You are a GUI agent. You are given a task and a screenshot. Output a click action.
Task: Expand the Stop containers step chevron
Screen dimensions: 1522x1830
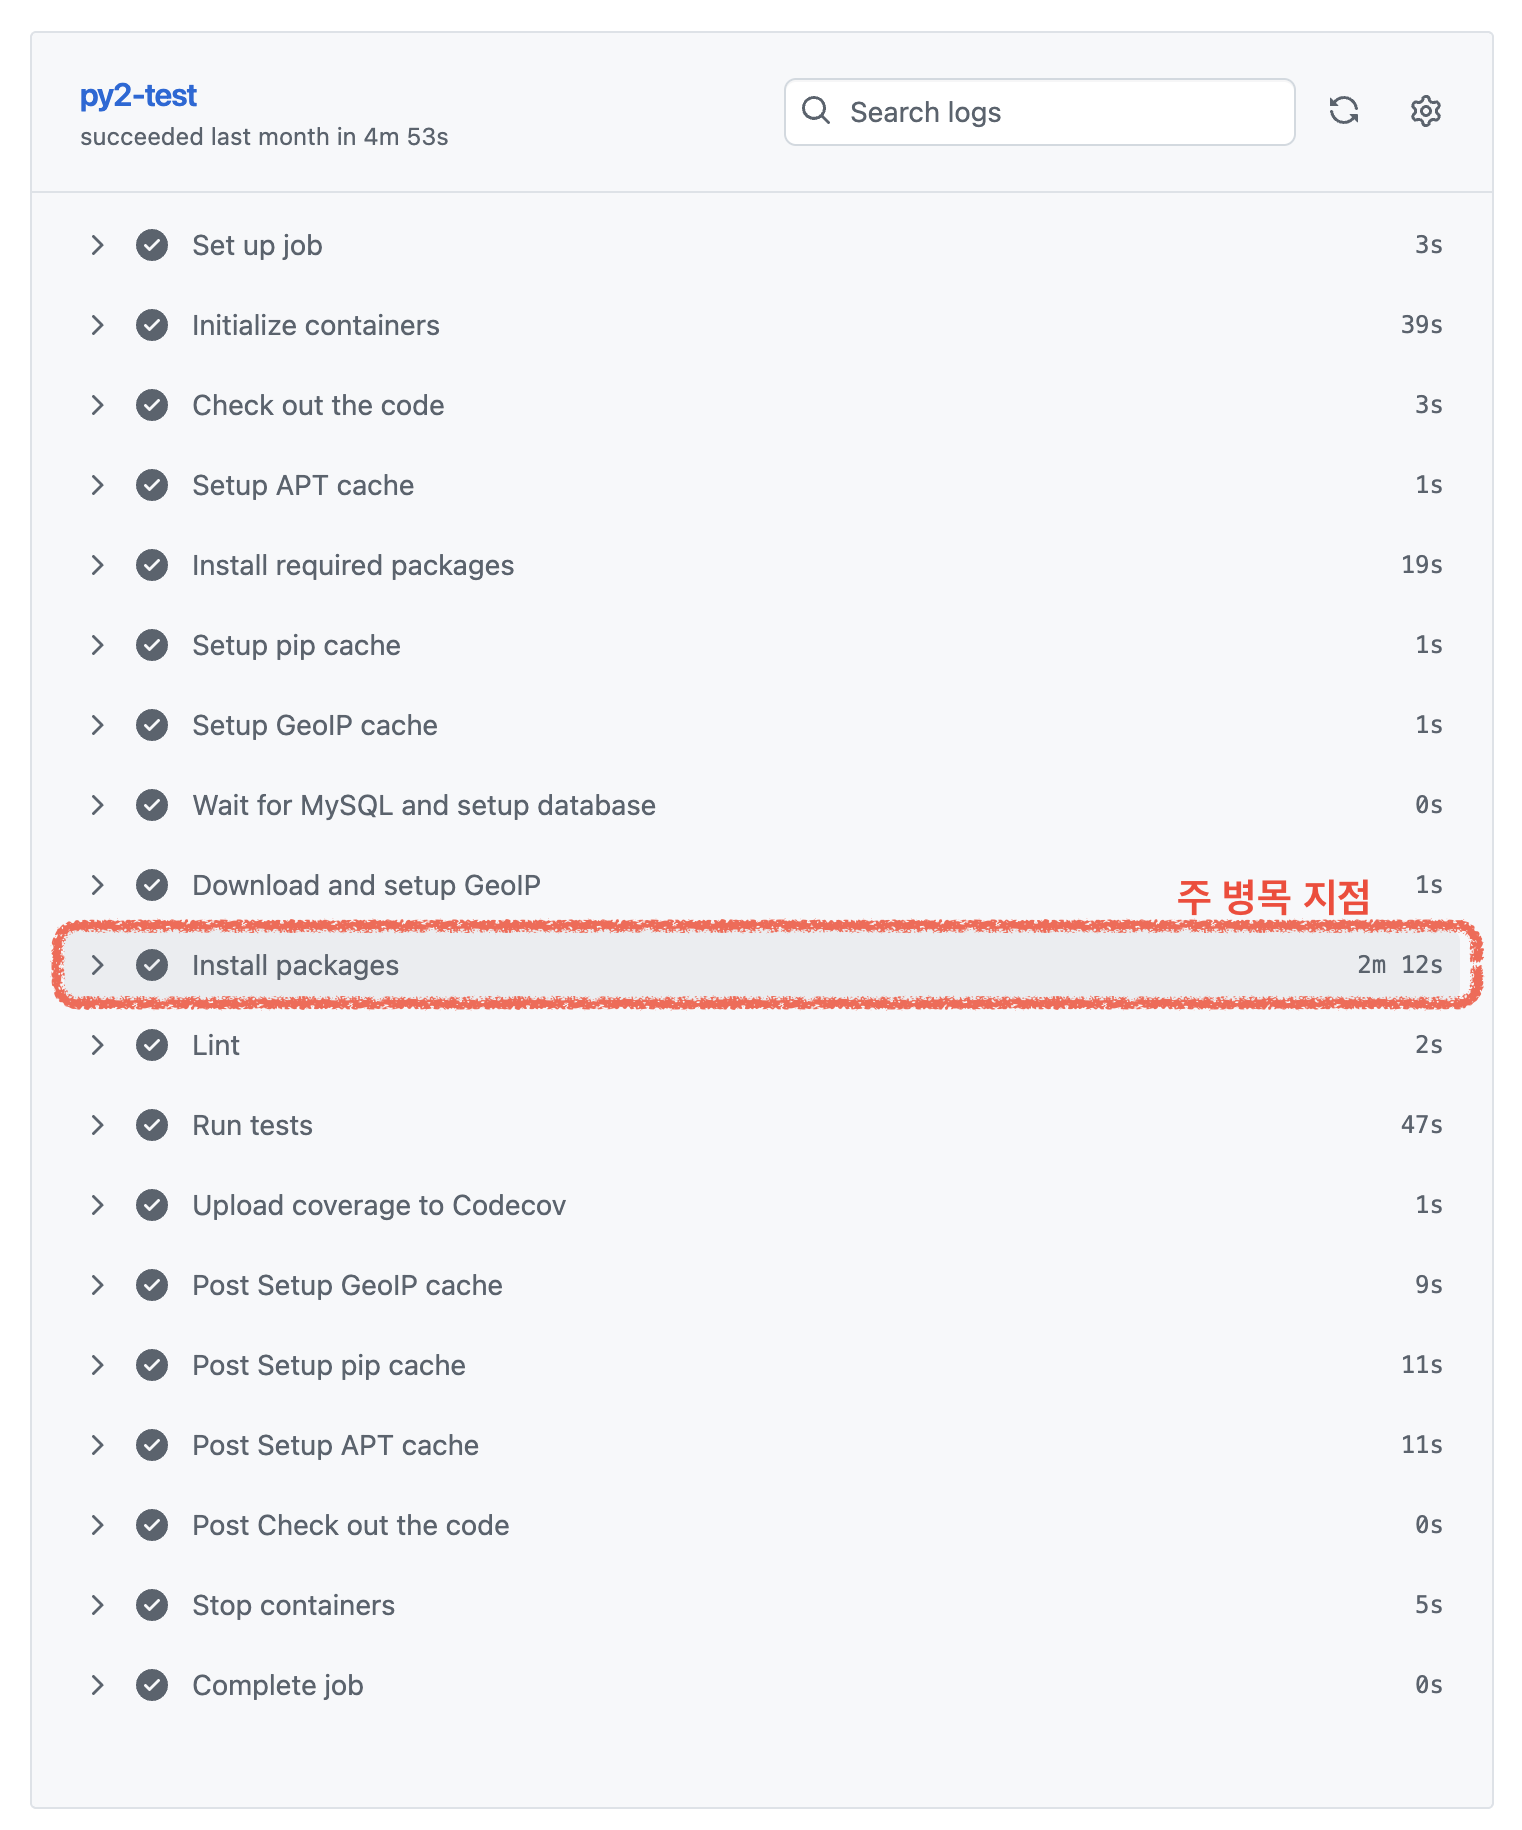coord(97,1605)
